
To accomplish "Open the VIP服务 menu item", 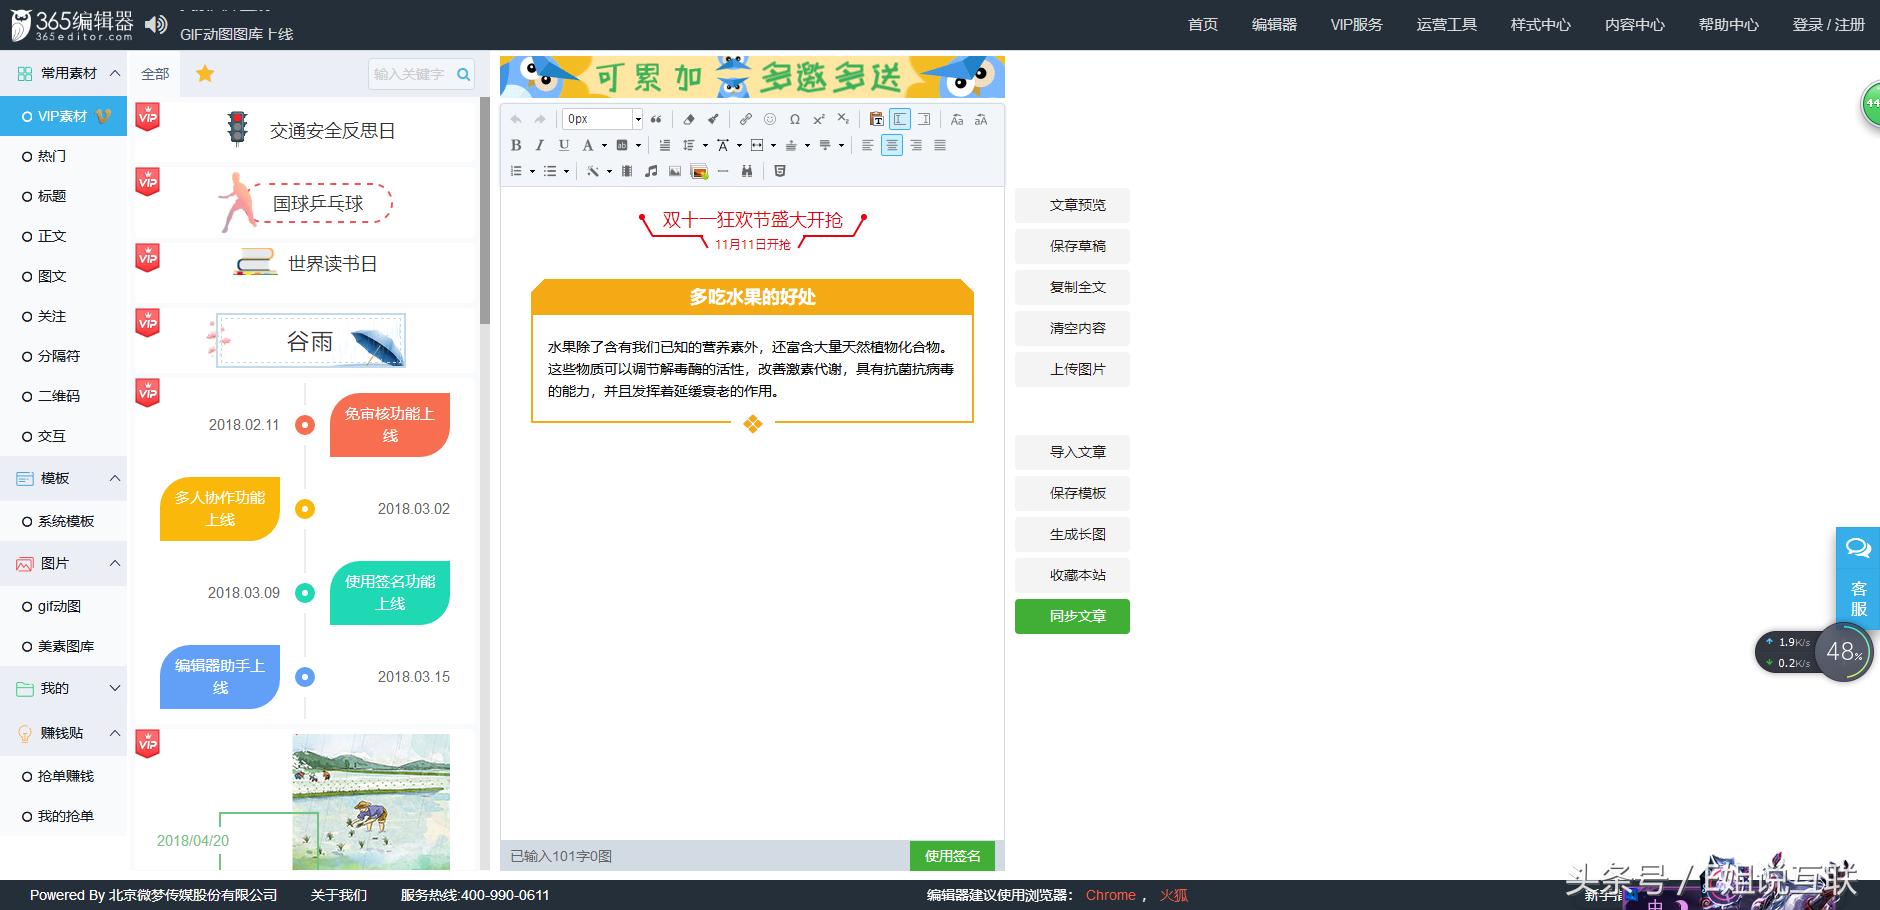I will [x=1356, y=24].
